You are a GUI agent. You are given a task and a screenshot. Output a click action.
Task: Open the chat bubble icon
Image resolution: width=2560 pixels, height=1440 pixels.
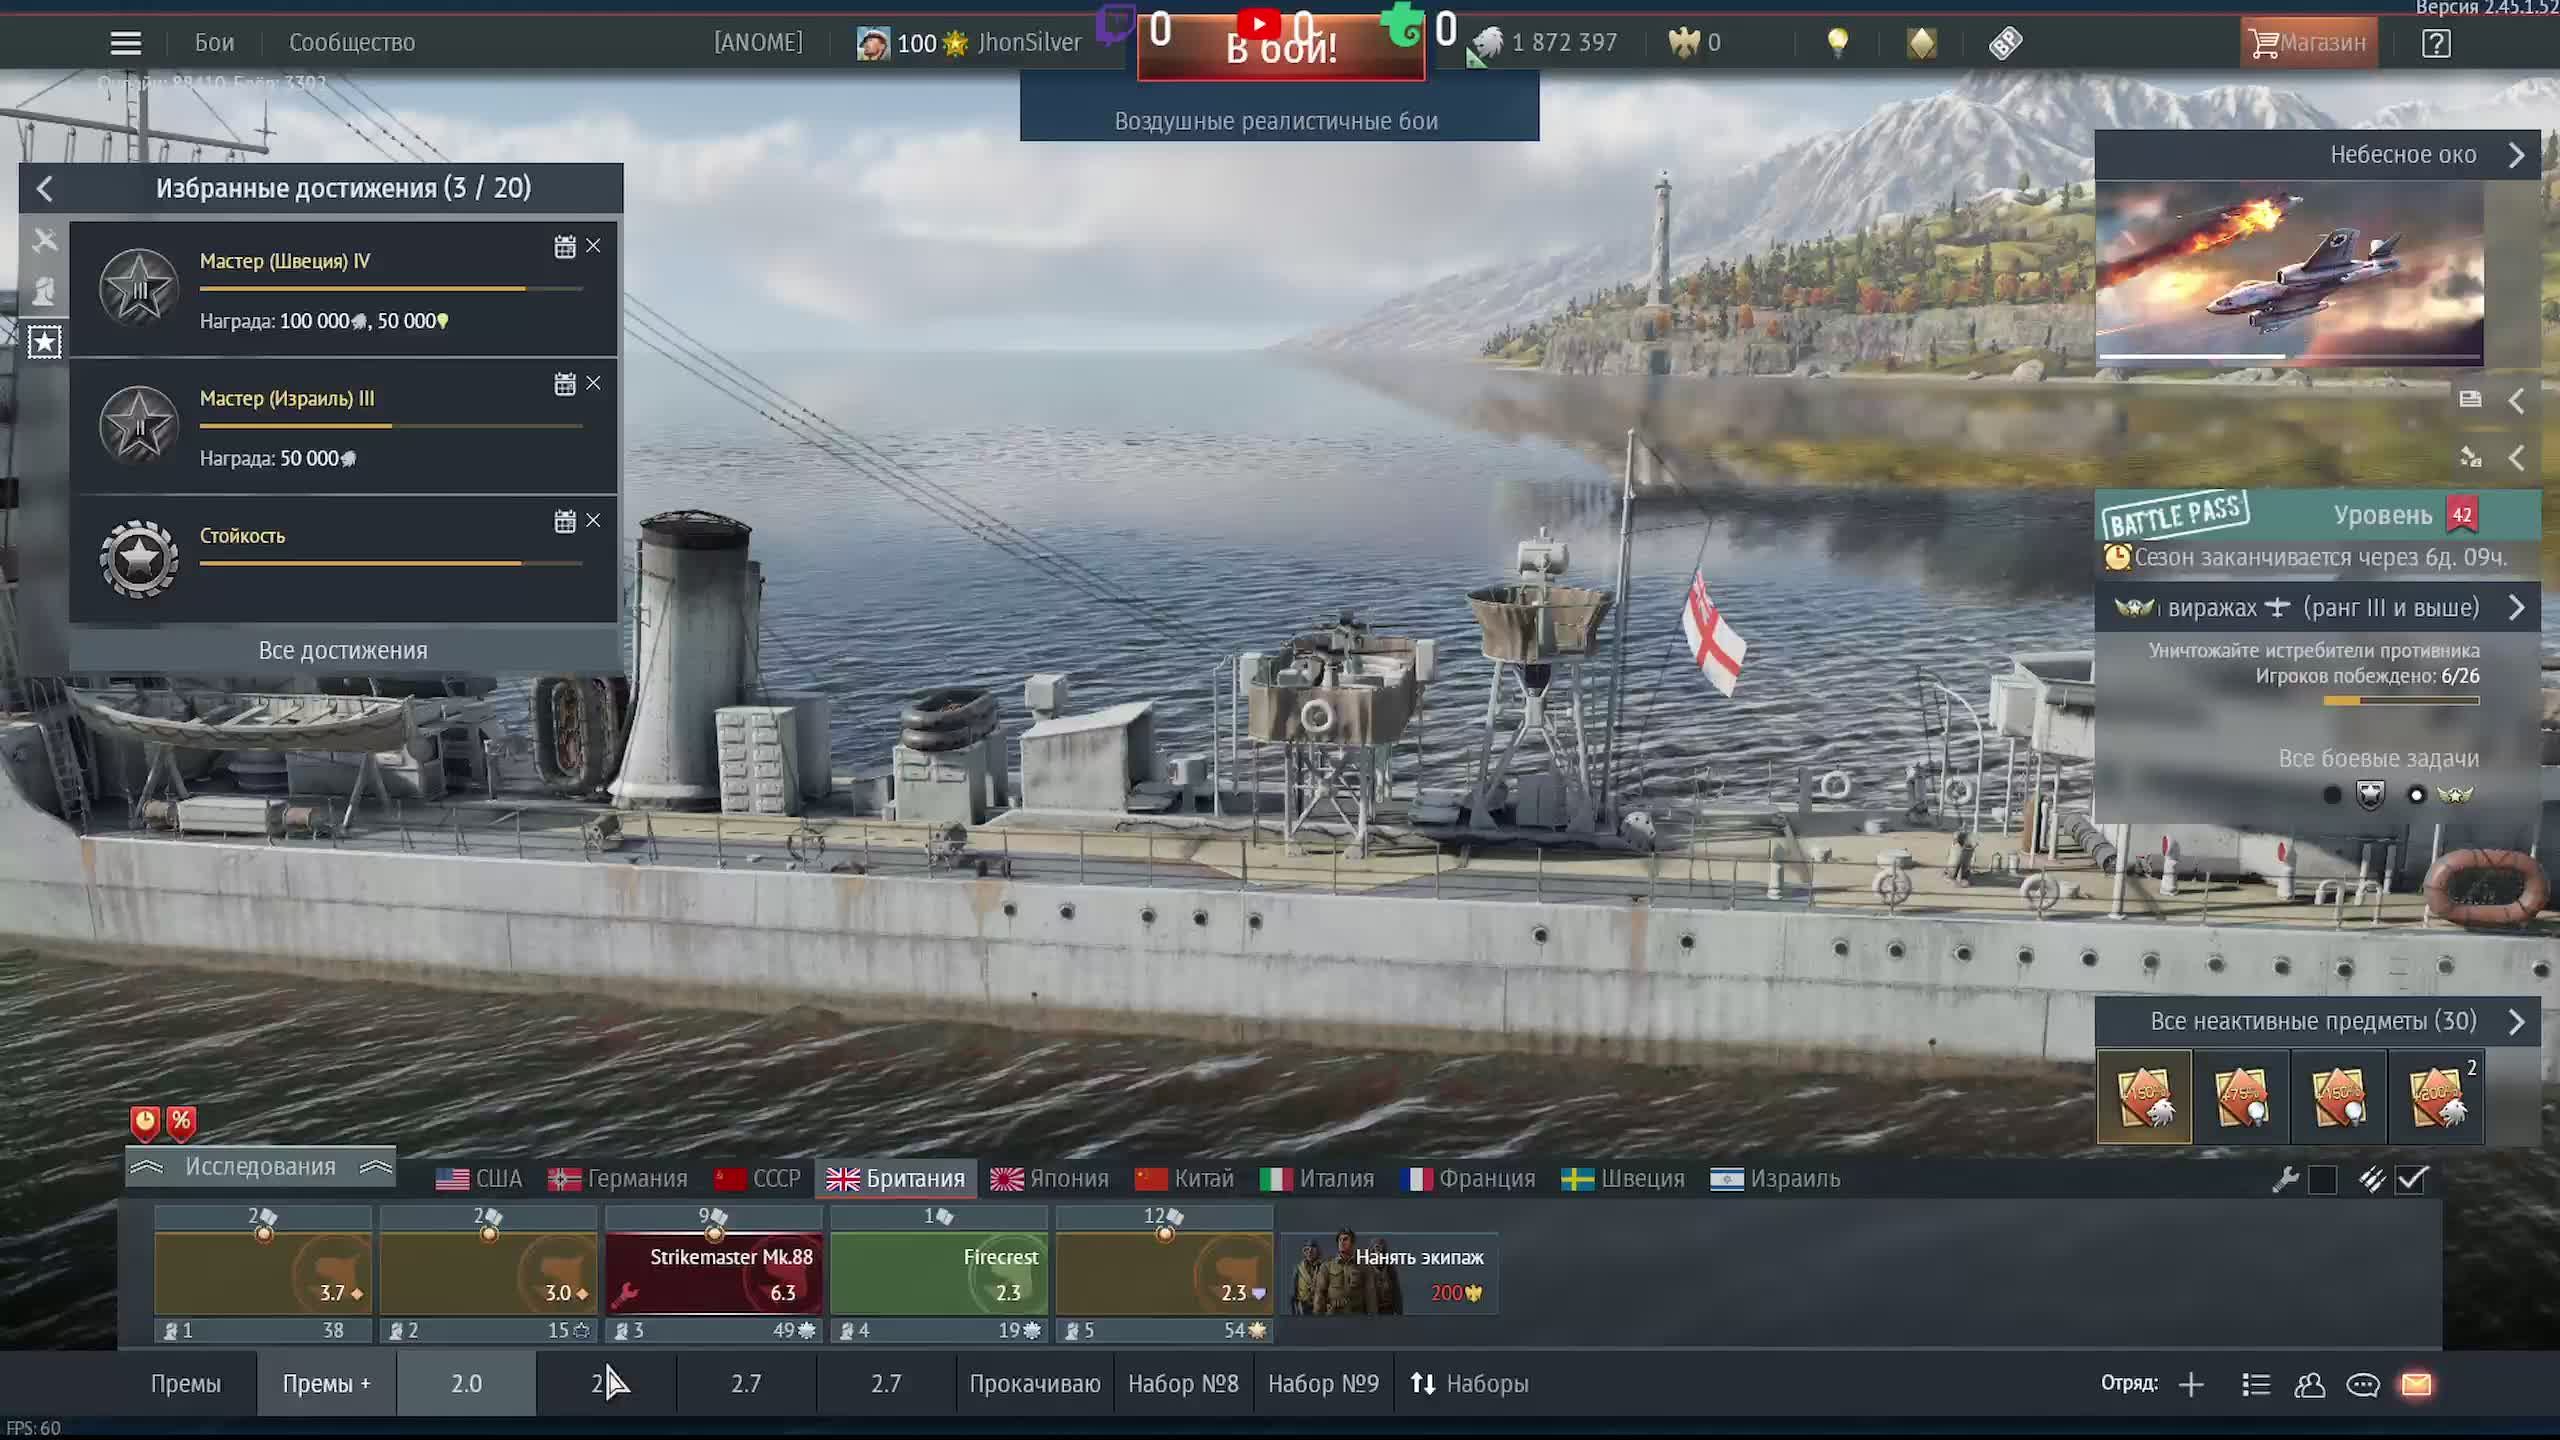pos(2362,1384)
